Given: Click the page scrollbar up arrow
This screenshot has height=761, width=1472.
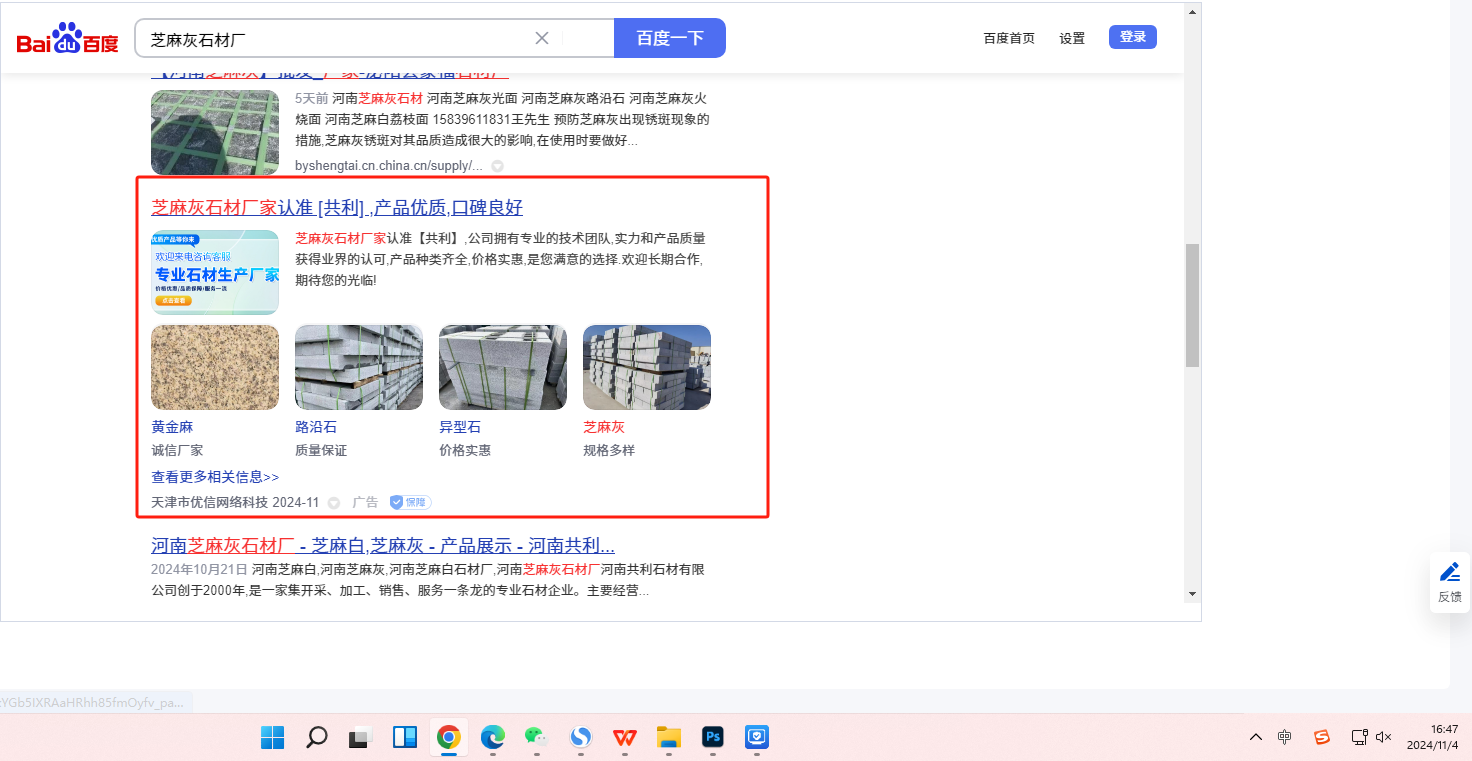Looking at the screenshot, I should 1192,12.
